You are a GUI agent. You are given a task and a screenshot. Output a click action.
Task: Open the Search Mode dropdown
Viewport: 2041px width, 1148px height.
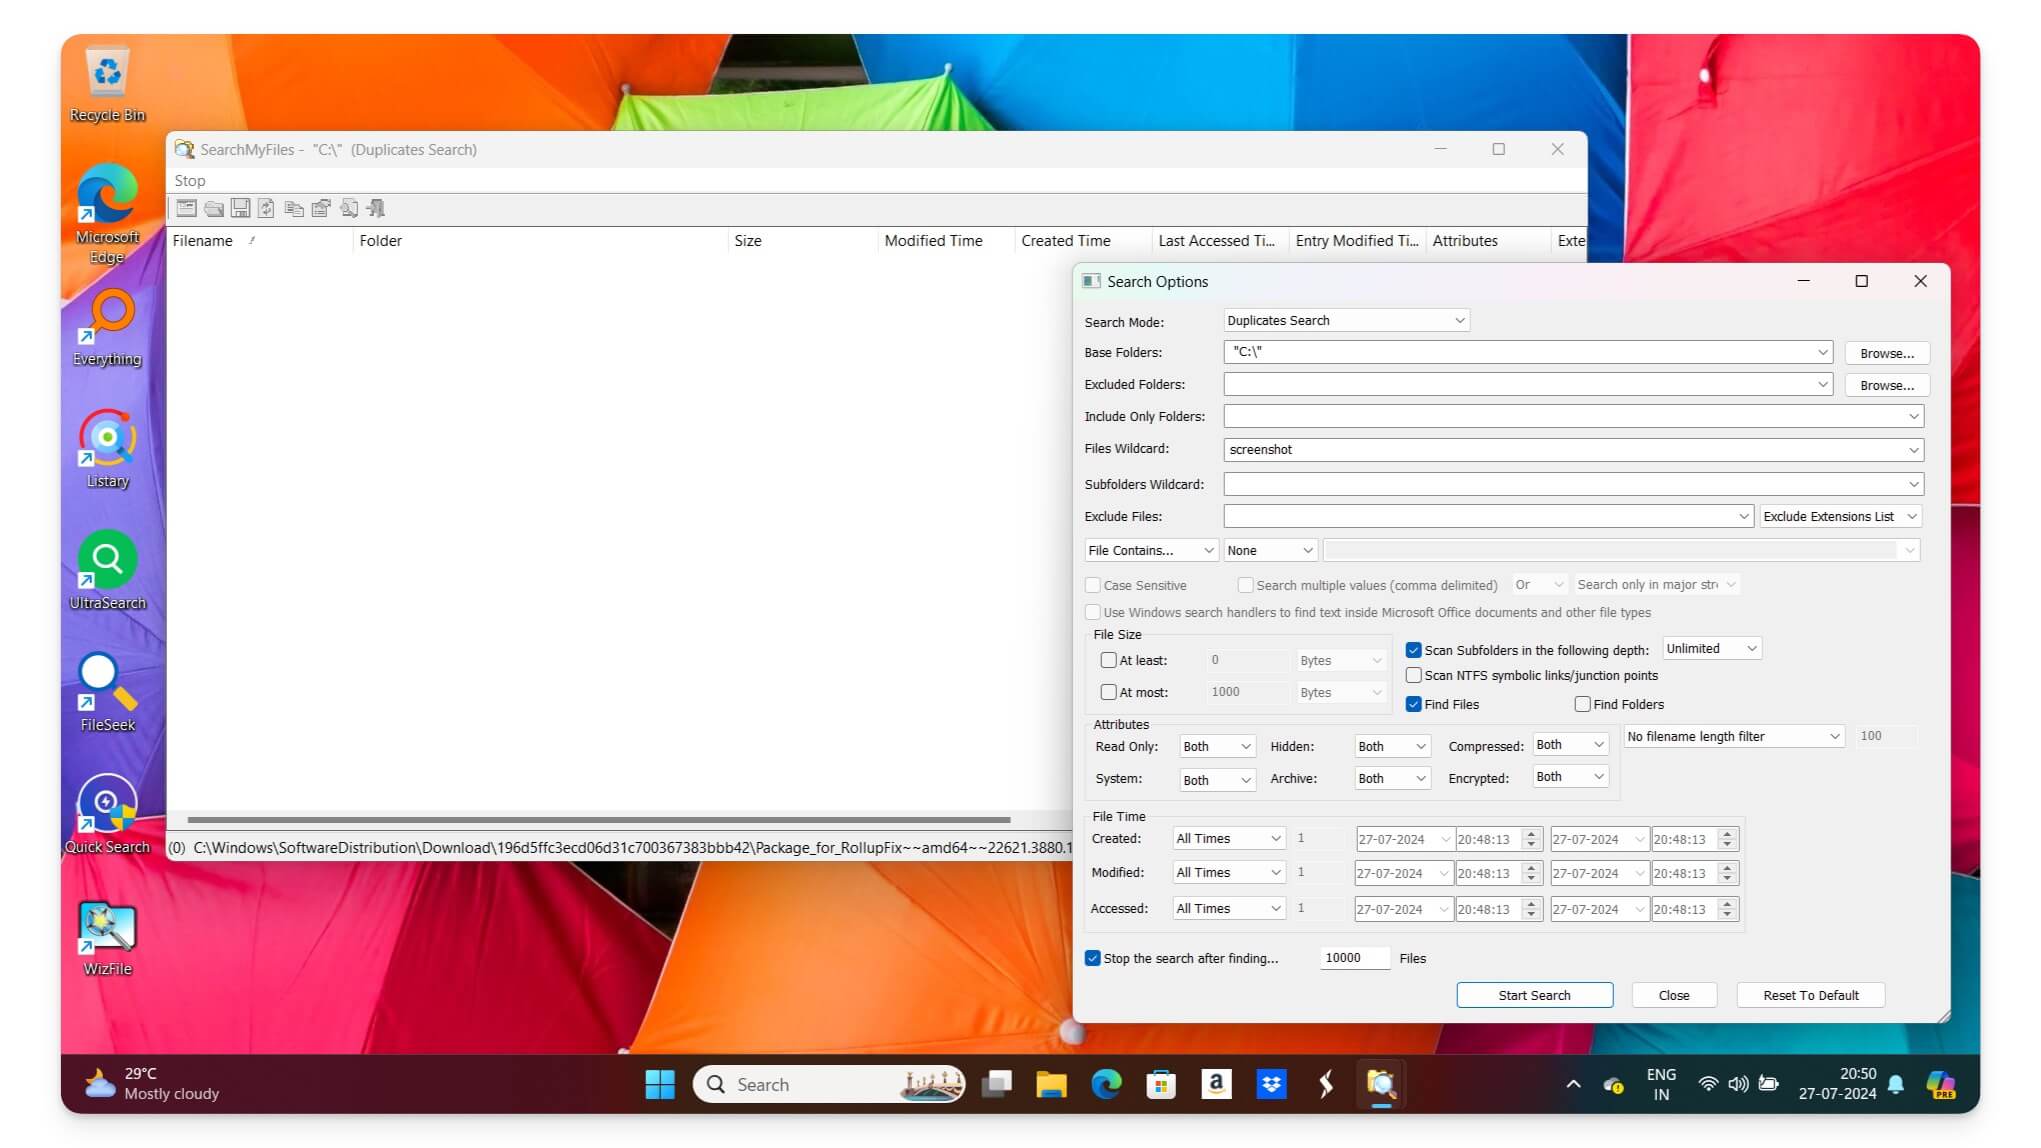[1346, 321]
